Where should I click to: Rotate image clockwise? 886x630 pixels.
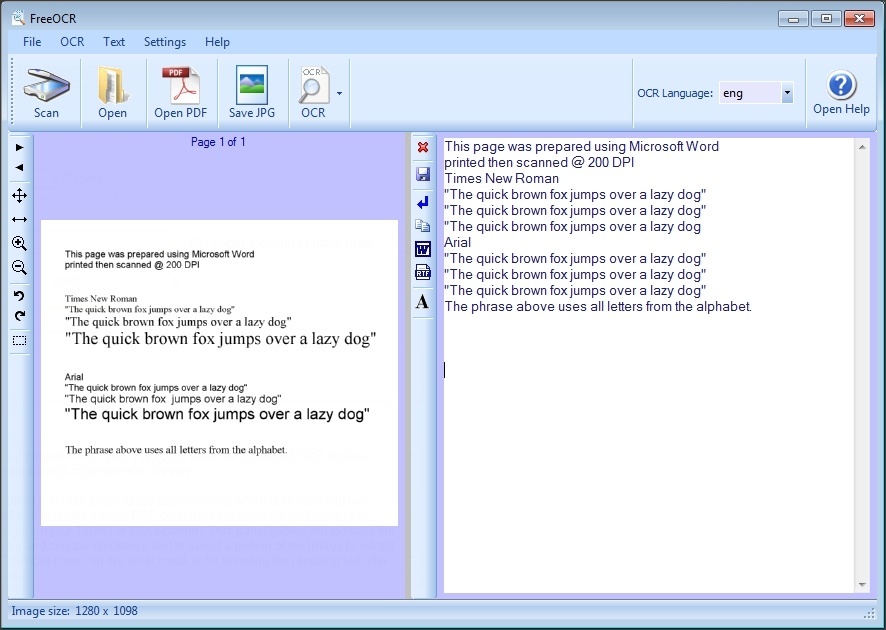[20, 316]
